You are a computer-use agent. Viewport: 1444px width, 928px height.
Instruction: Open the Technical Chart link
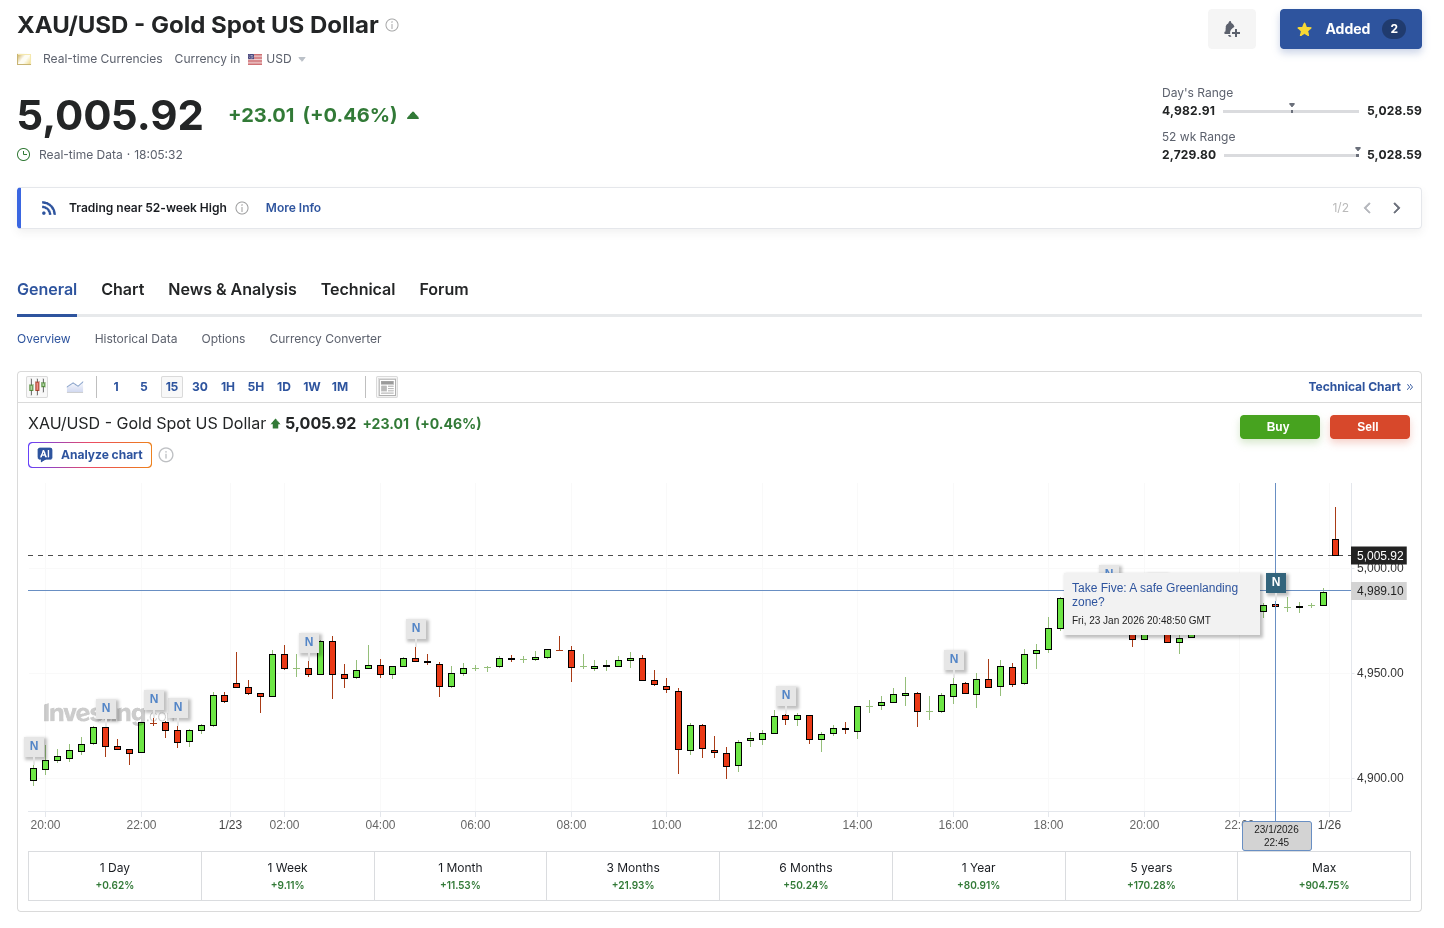point(1360,387)
